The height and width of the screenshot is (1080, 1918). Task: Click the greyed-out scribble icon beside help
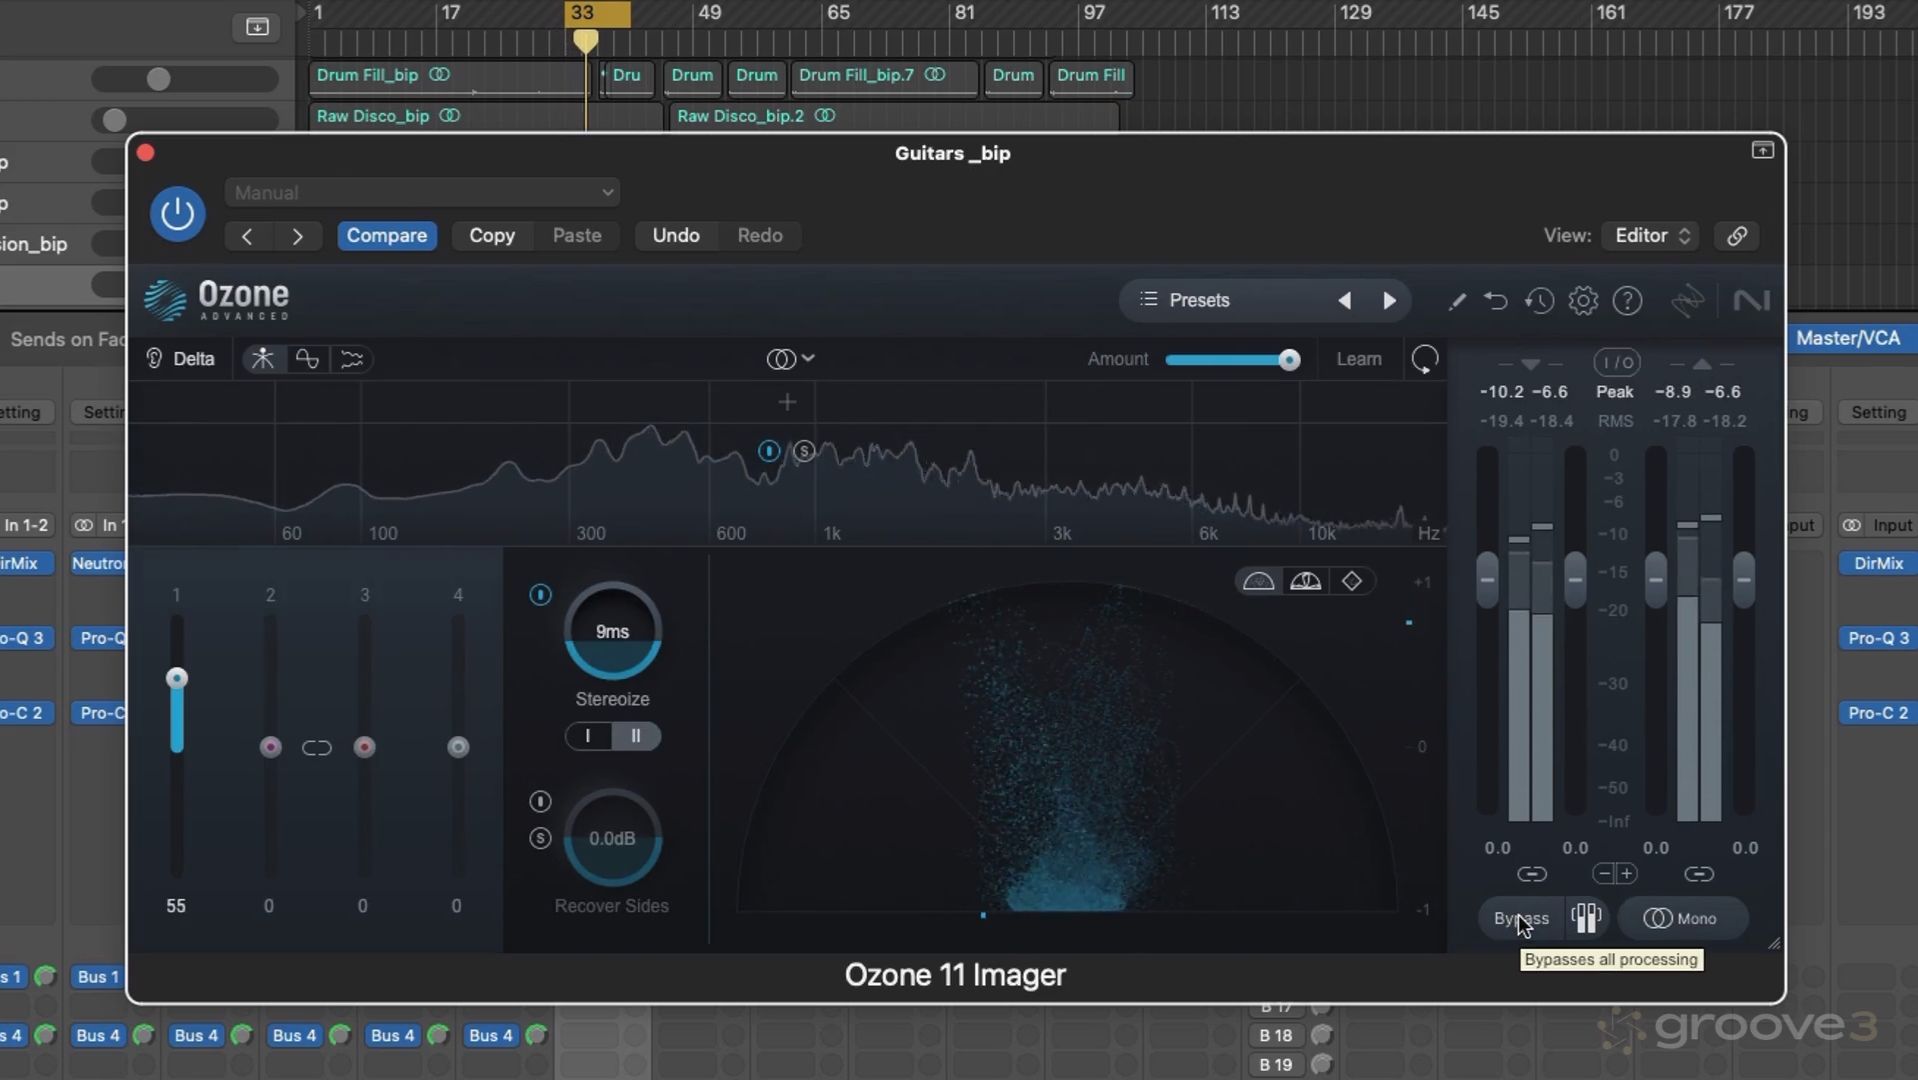tap(1687, 301)
